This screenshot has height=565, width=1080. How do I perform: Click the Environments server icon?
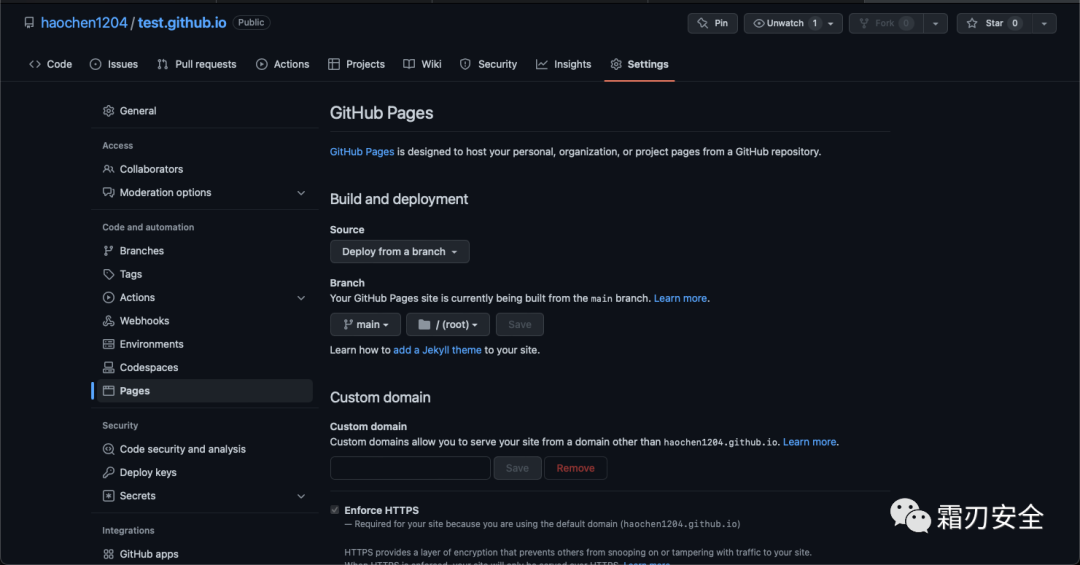[108, 345]
